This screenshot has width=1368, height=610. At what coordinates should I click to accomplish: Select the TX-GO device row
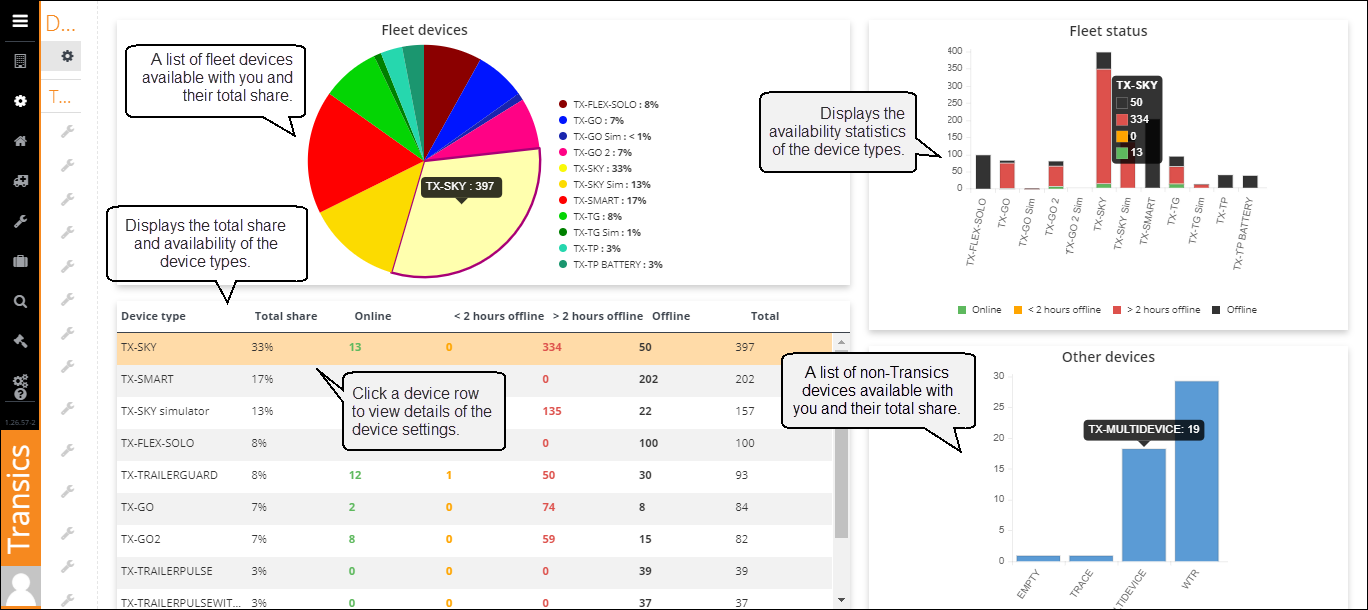[474, 507]
